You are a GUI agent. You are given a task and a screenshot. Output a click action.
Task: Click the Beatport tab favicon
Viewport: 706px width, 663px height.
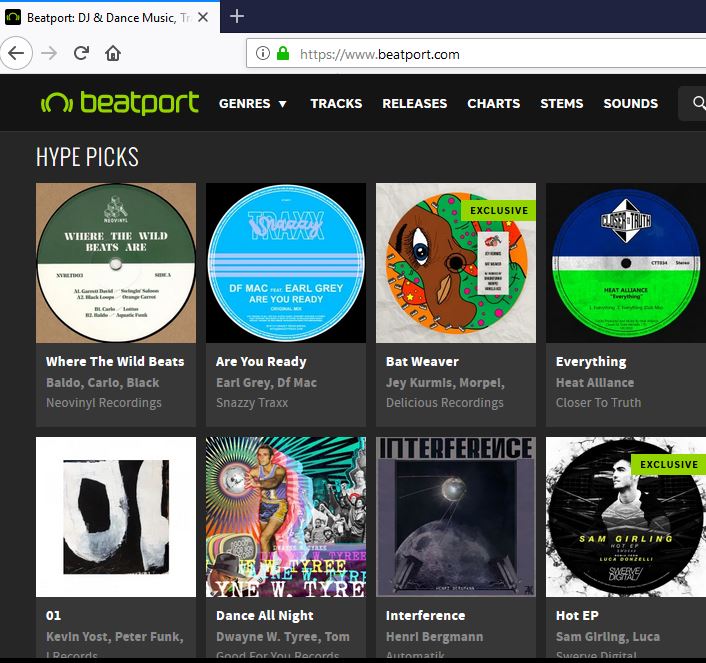click(x=13, y=17)
